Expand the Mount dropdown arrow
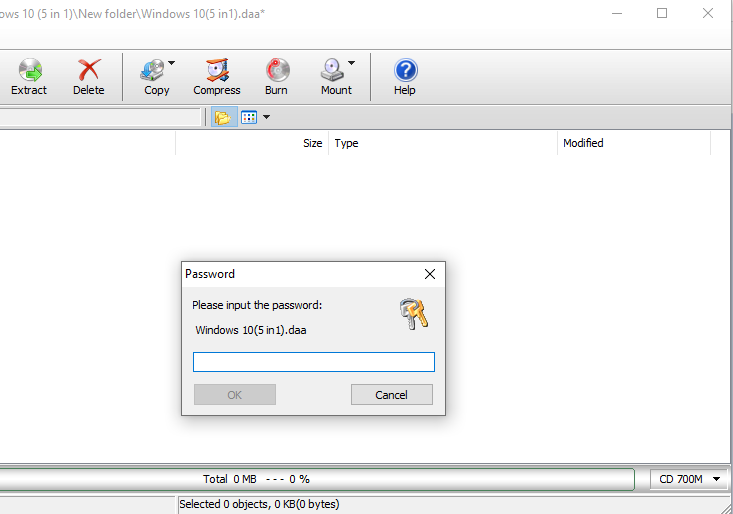The width and height of the screenshot is (733, 514). point(352,63)
